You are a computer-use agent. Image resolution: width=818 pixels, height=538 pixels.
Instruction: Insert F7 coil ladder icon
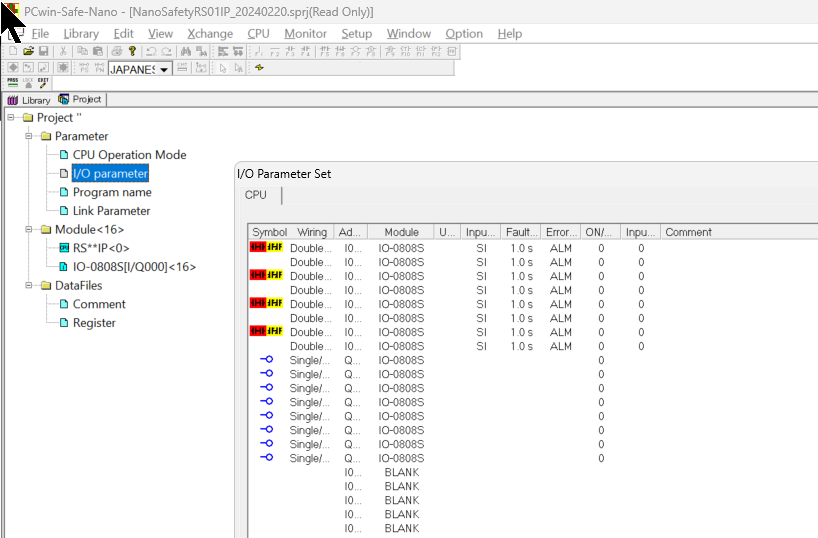click(x=355, y=51)
